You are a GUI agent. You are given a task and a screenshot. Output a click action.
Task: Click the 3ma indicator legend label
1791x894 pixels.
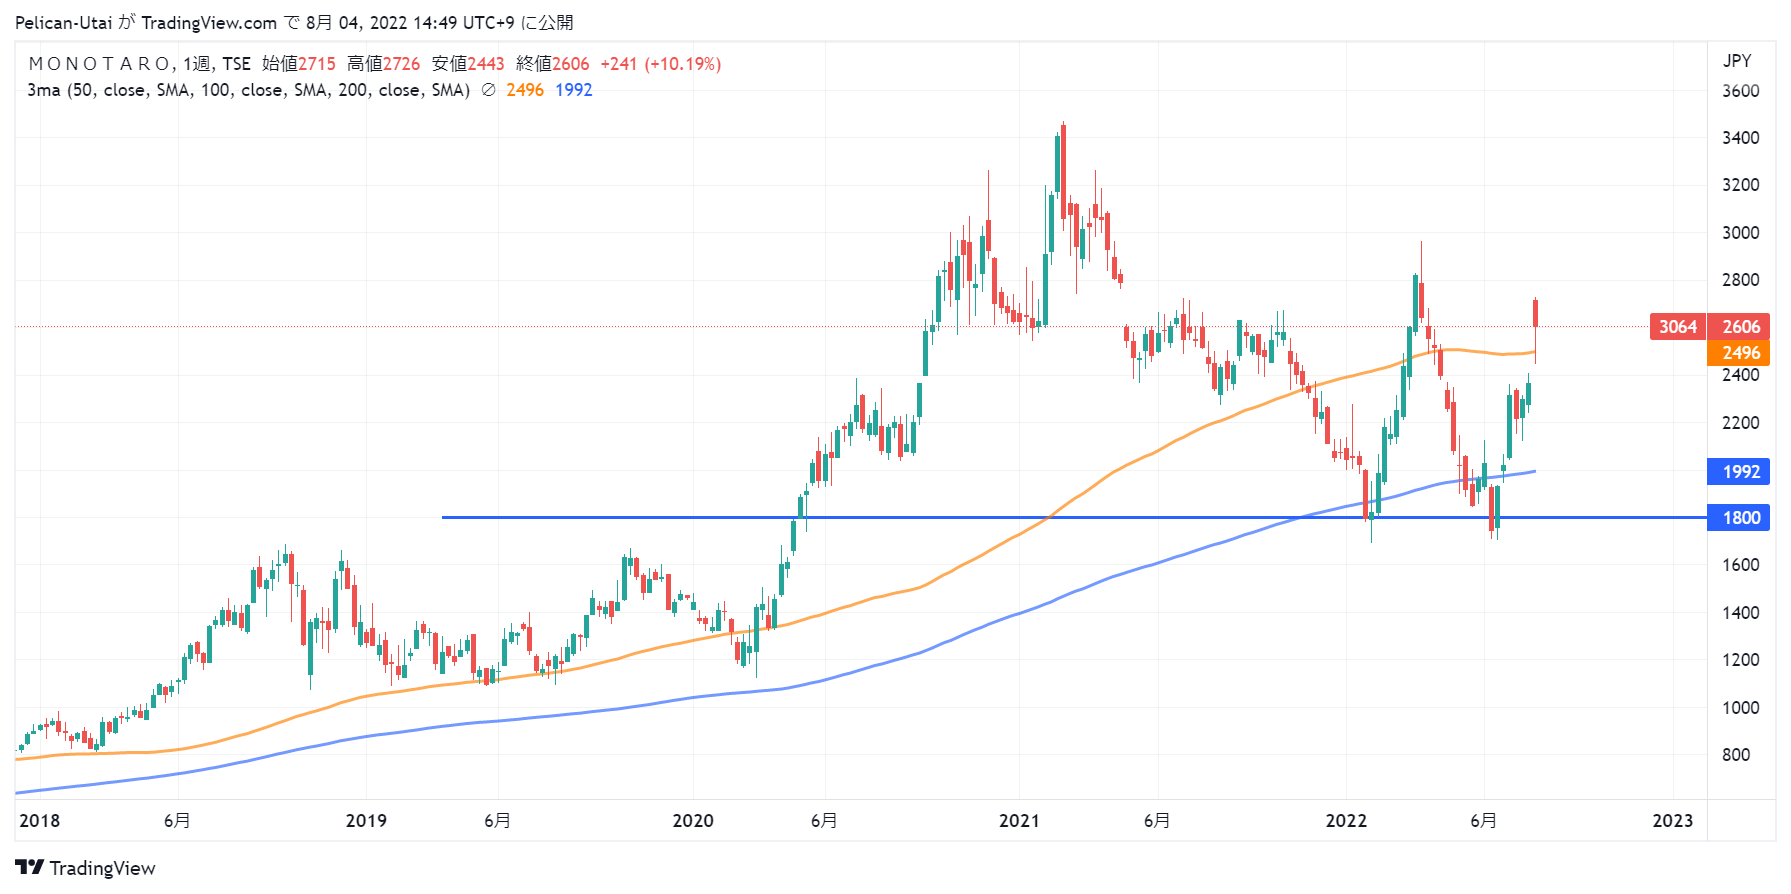248,90
